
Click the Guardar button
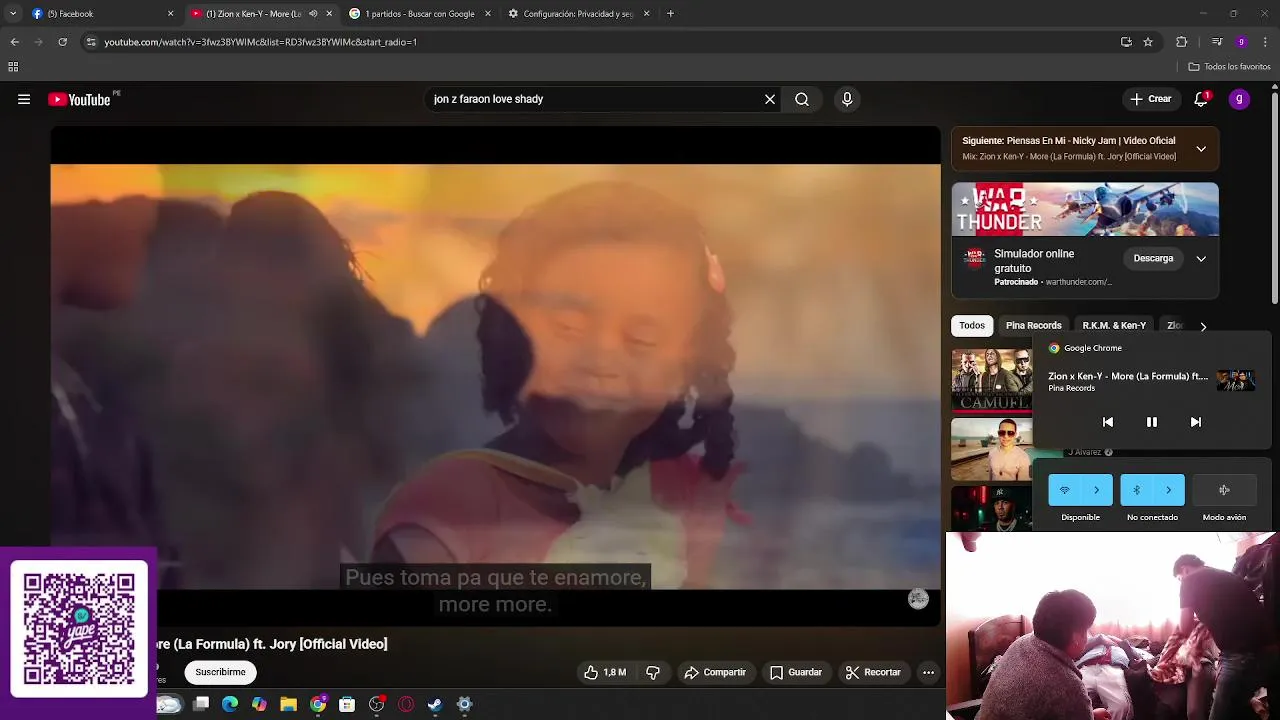tap(796, 672)
